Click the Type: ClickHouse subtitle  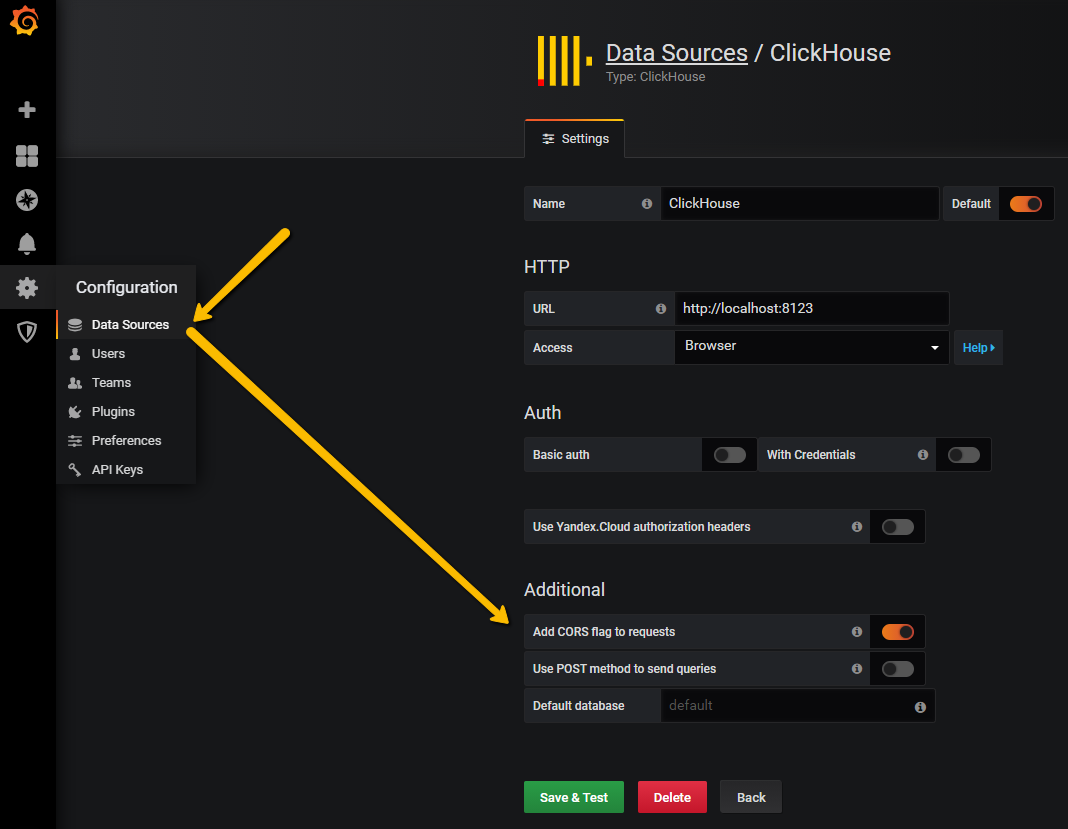coord(655,77)
